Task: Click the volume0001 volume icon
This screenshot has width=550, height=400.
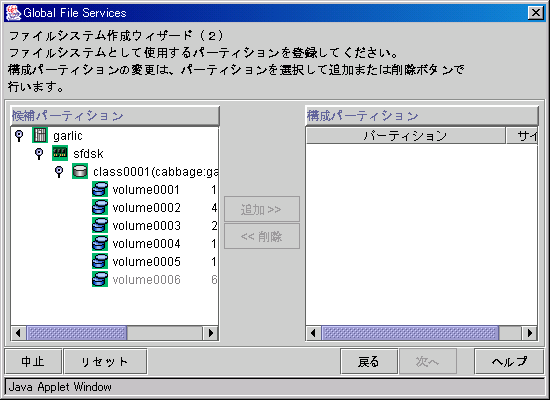Action: tap(100, 189)
